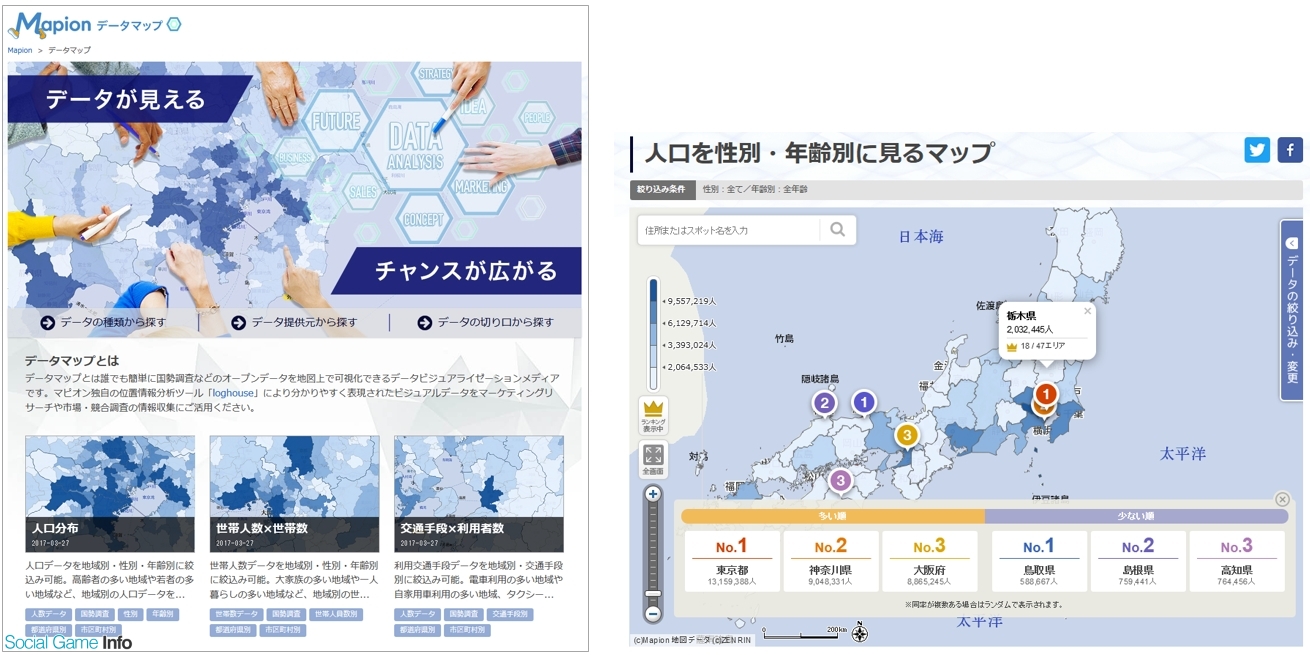Click the データマップとは heading

(72, 361)
